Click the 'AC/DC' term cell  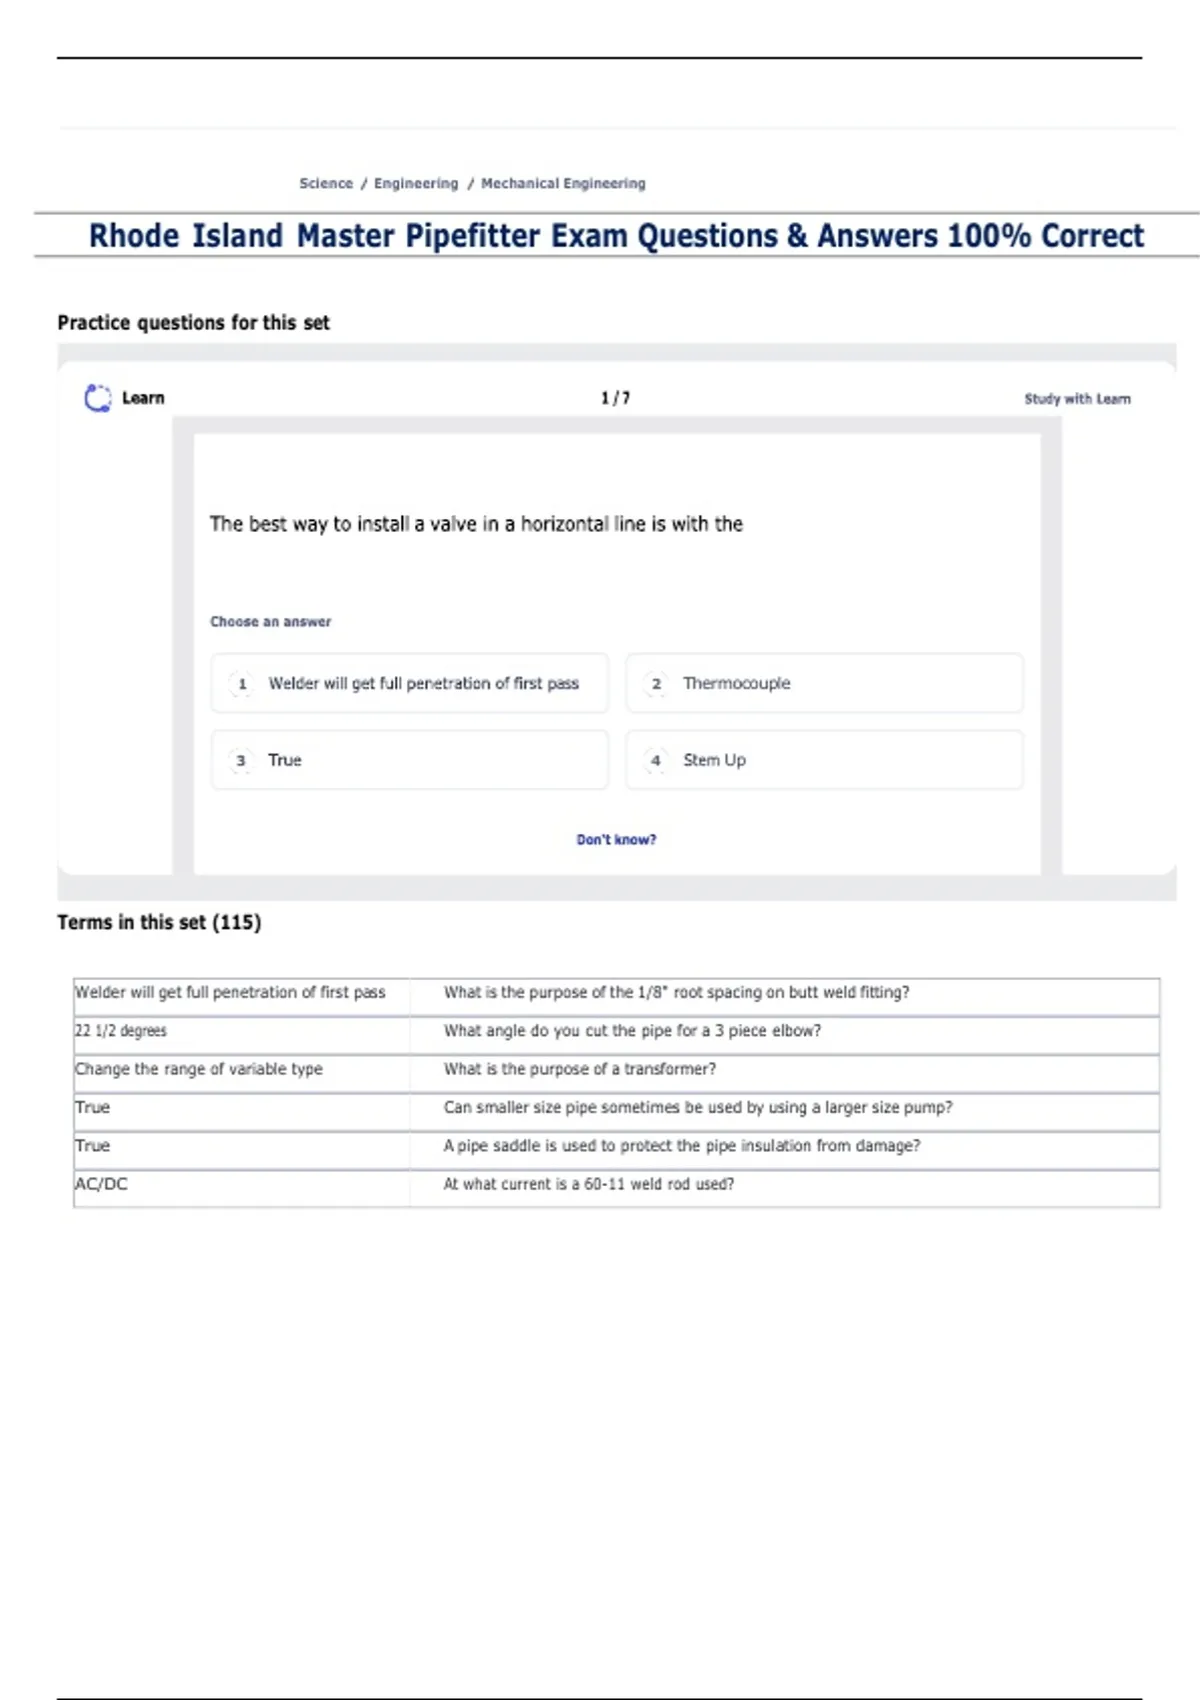tap(101, 1185)
